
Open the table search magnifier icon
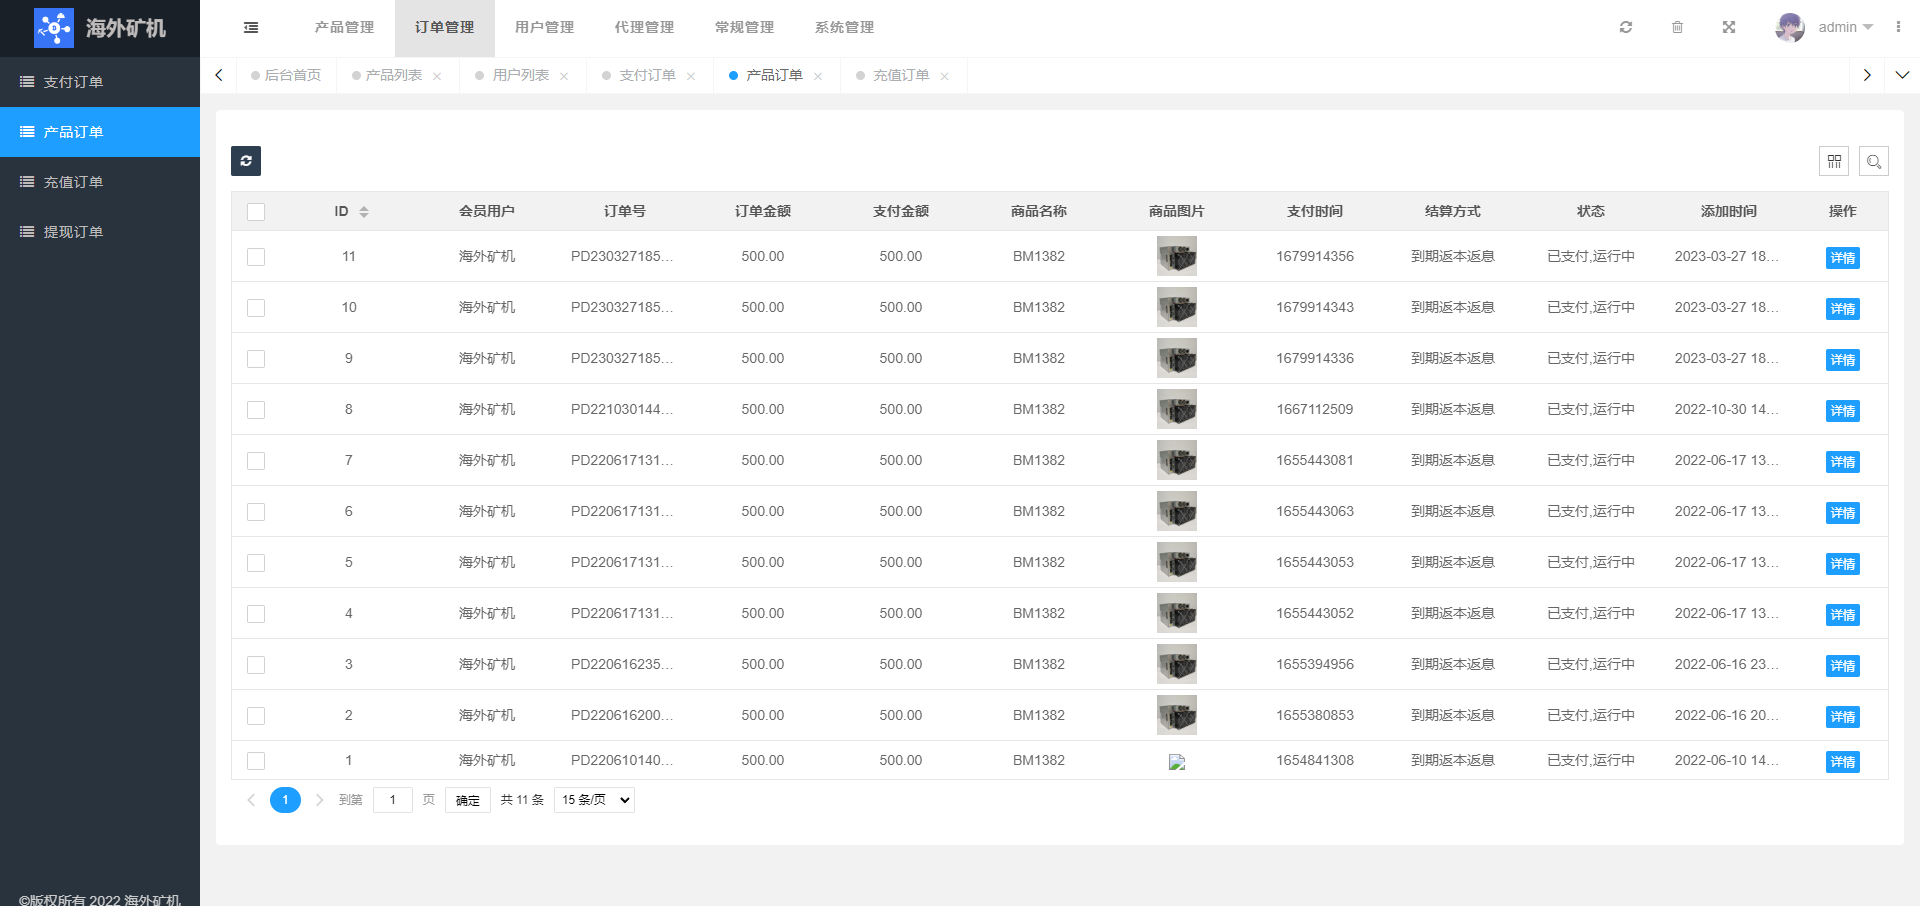click(x=1873, y=161)
